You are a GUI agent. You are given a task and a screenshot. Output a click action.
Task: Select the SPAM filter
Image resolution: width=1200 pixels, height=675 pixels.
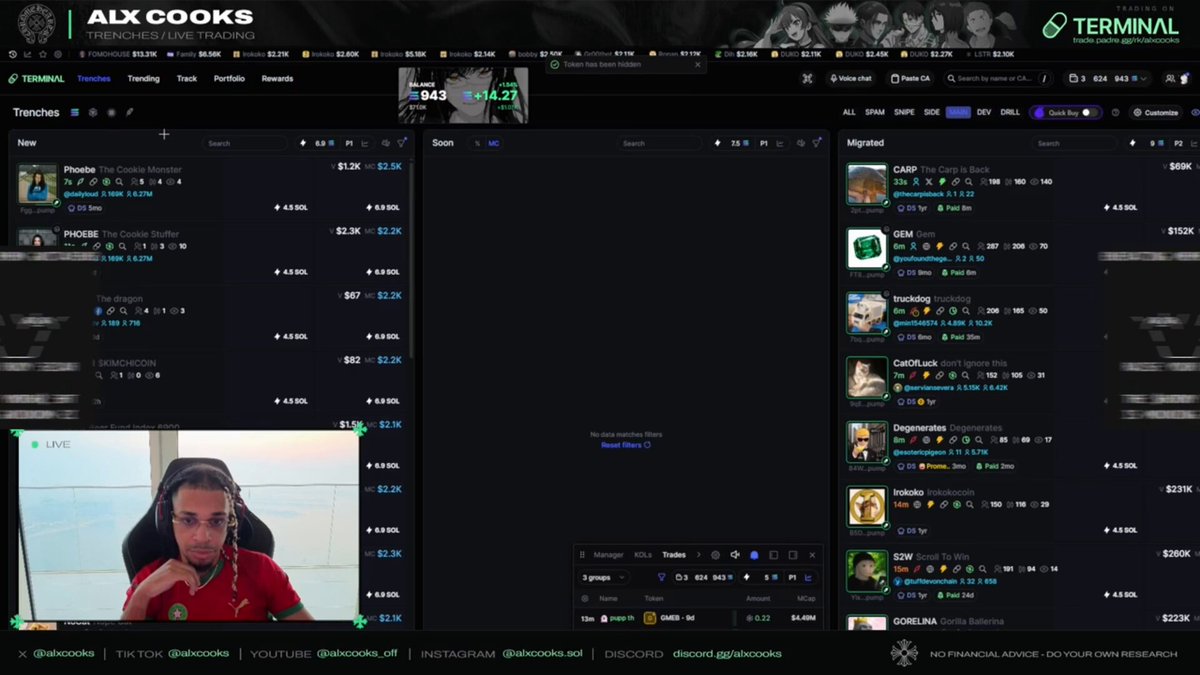tap(875, 112)
